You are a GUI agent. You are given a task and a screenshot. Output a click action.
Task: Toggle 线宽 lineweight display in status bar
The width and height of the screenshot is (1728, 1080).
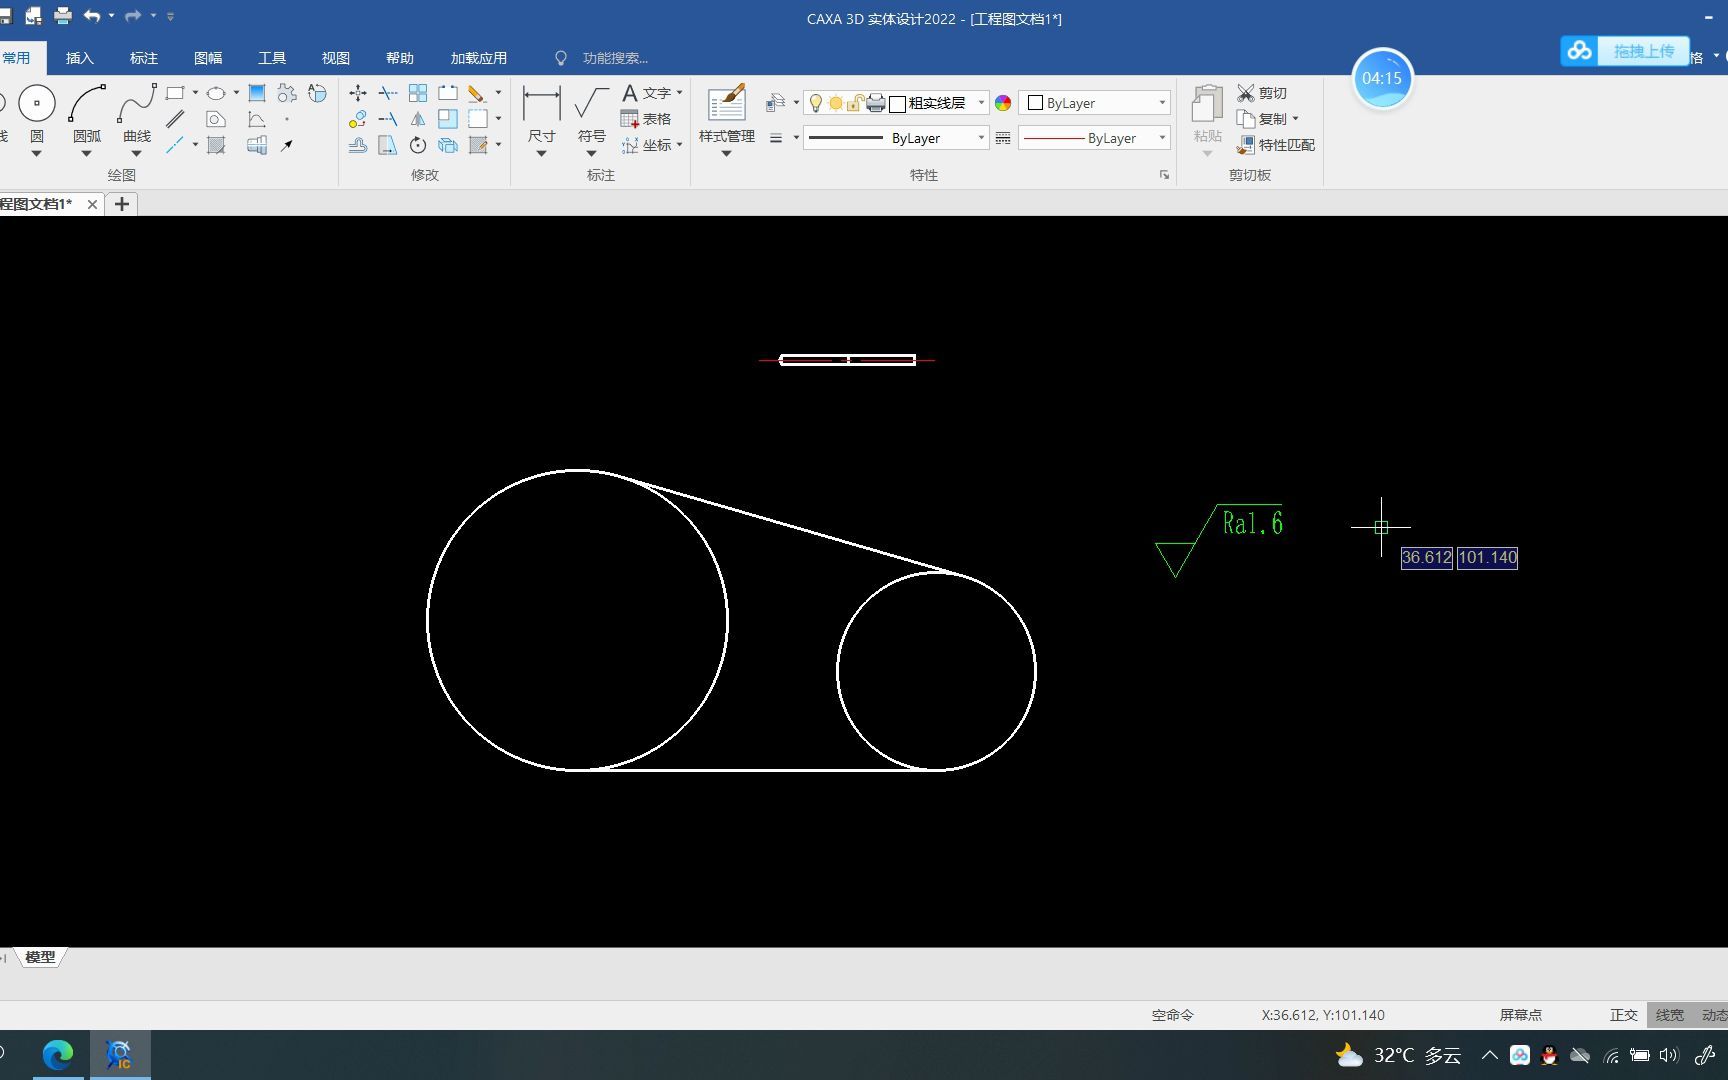[x=1669, y=1015]
